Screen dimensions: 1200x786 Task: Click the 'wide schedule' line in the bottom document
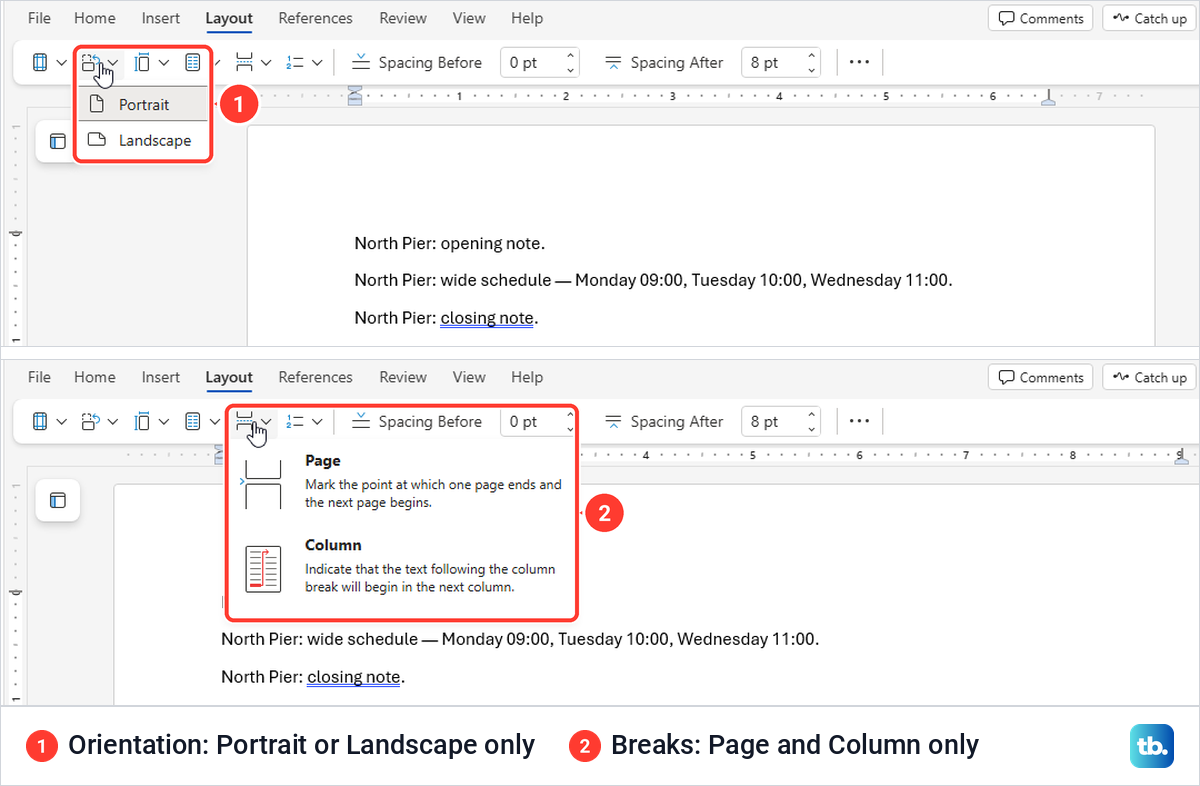coord(520,639)
